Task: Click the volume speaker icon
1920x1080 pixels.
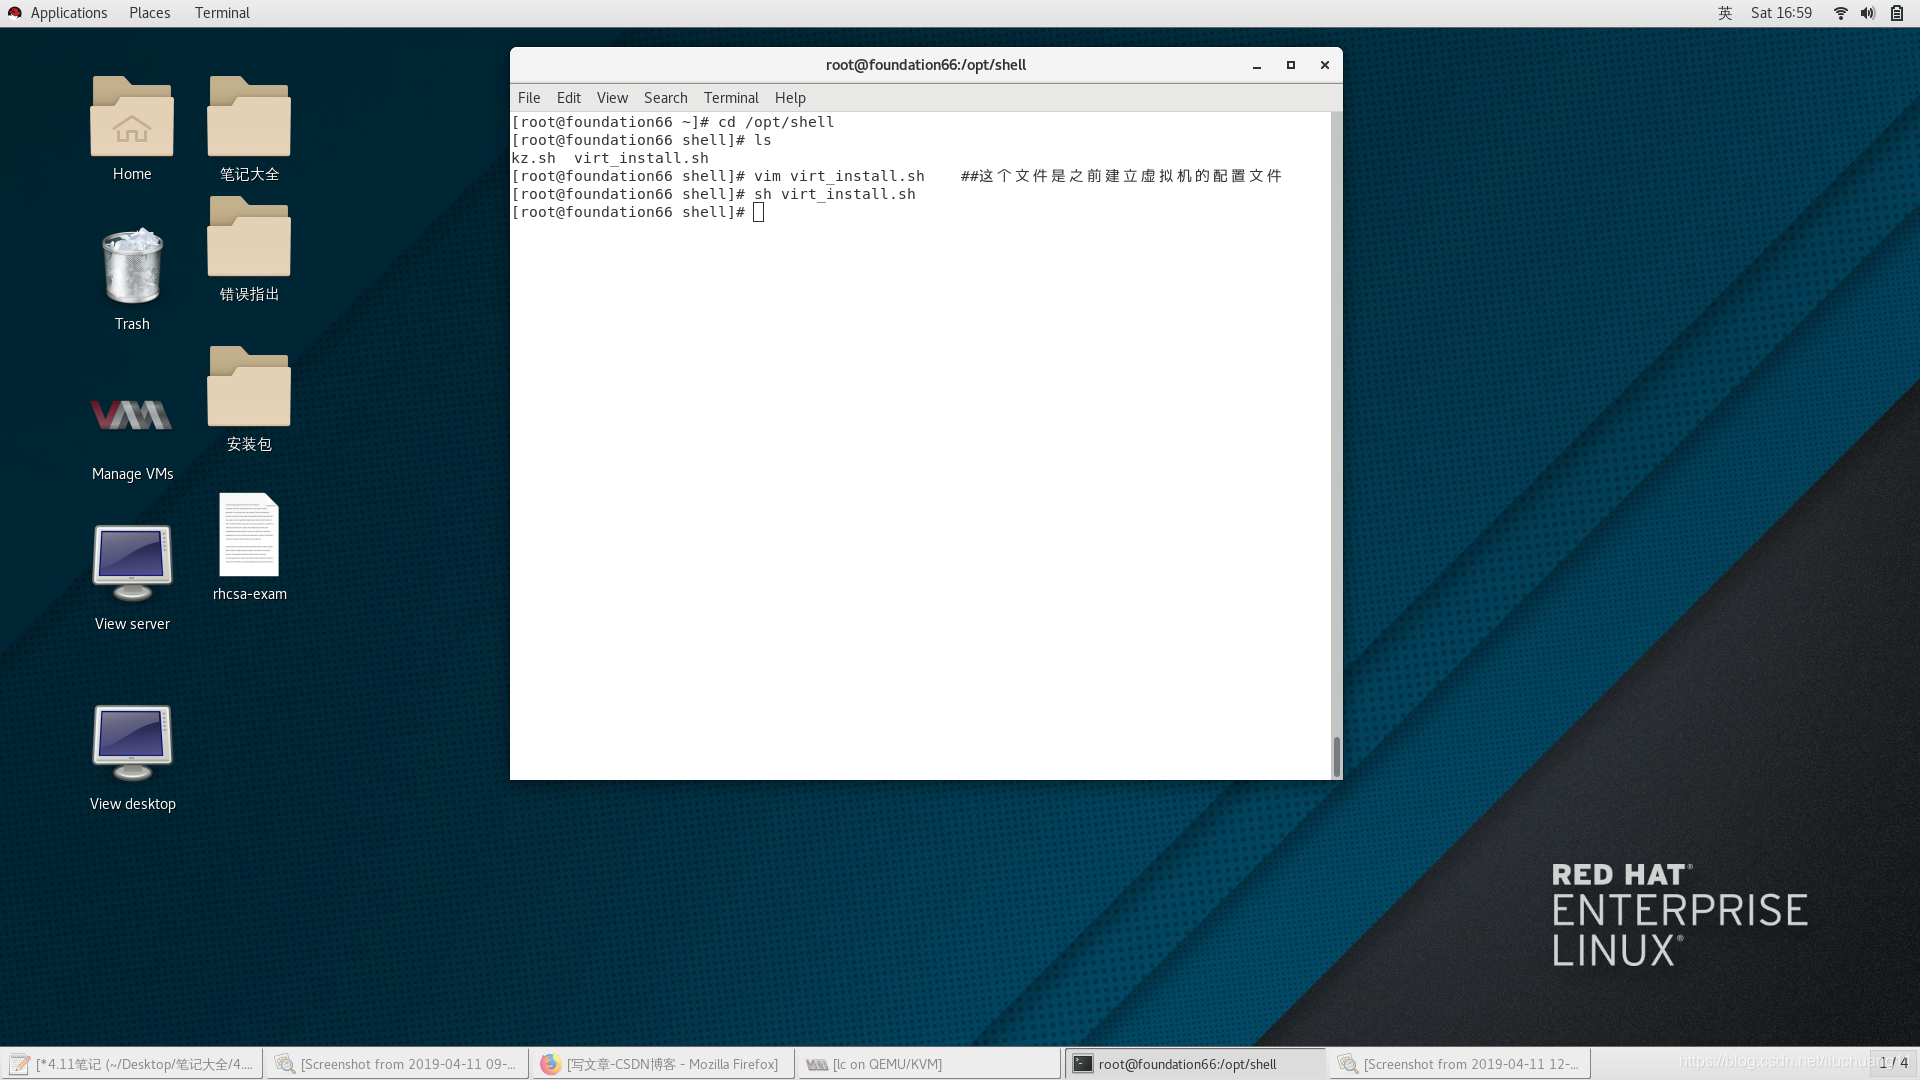Action: (1867, 13)
